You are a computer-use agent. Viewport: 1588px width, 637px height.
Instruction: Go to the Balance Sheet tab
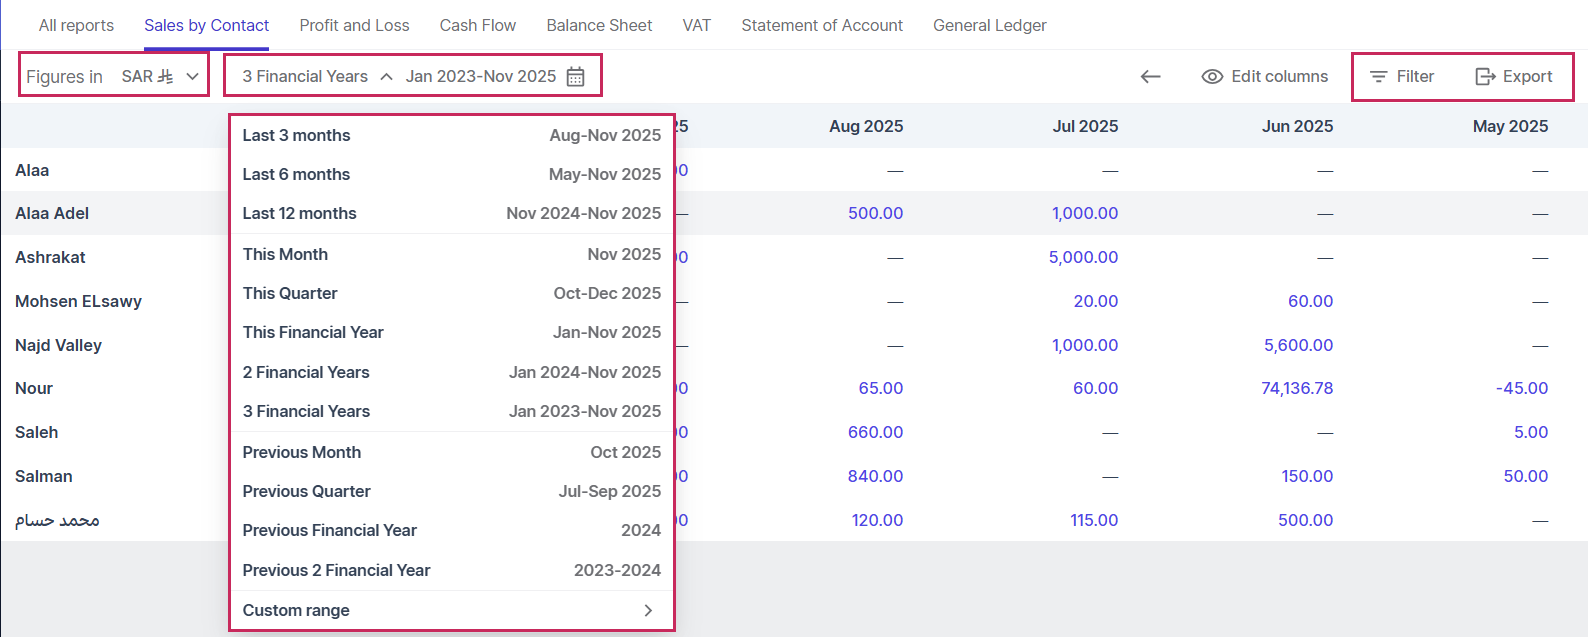click(x=599, y=25)
